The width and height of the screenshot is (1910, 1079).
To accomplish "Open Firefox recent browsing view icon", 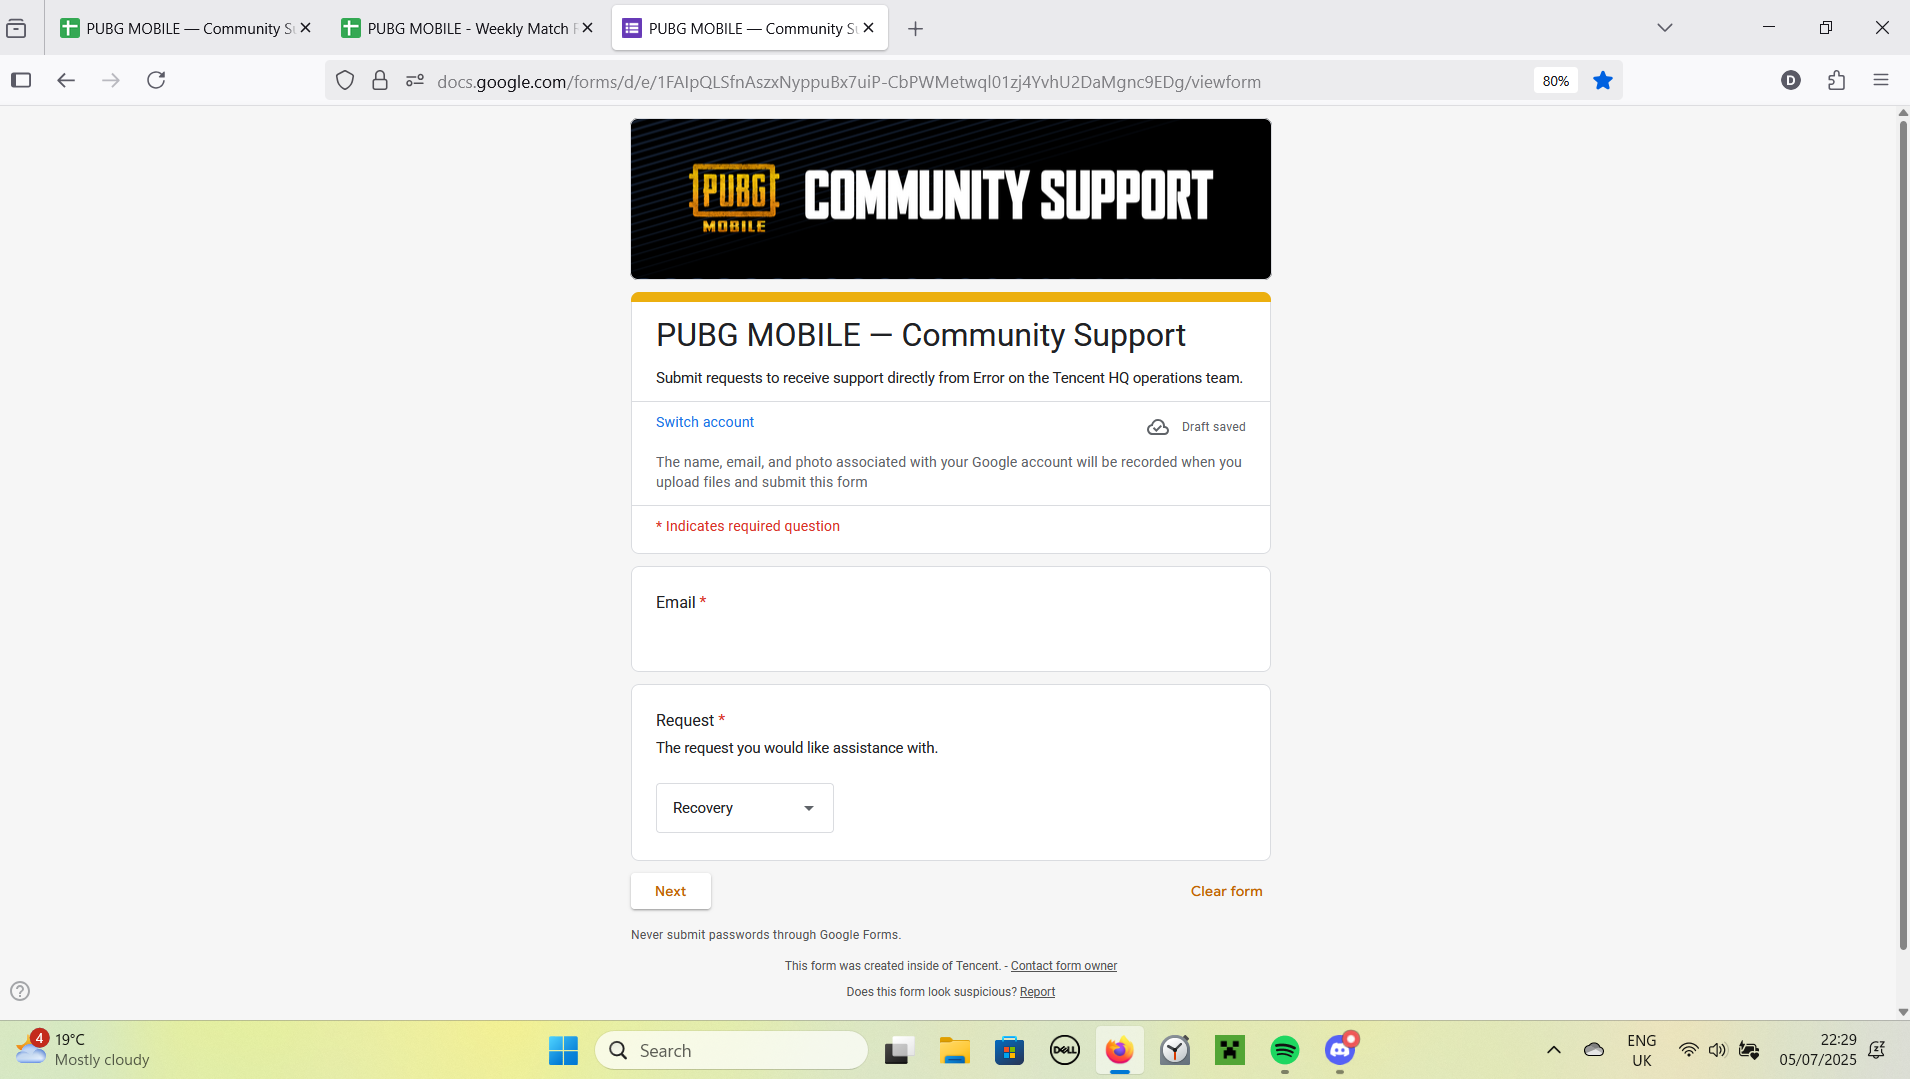I will pyautogui.click(x=16, y=28).
